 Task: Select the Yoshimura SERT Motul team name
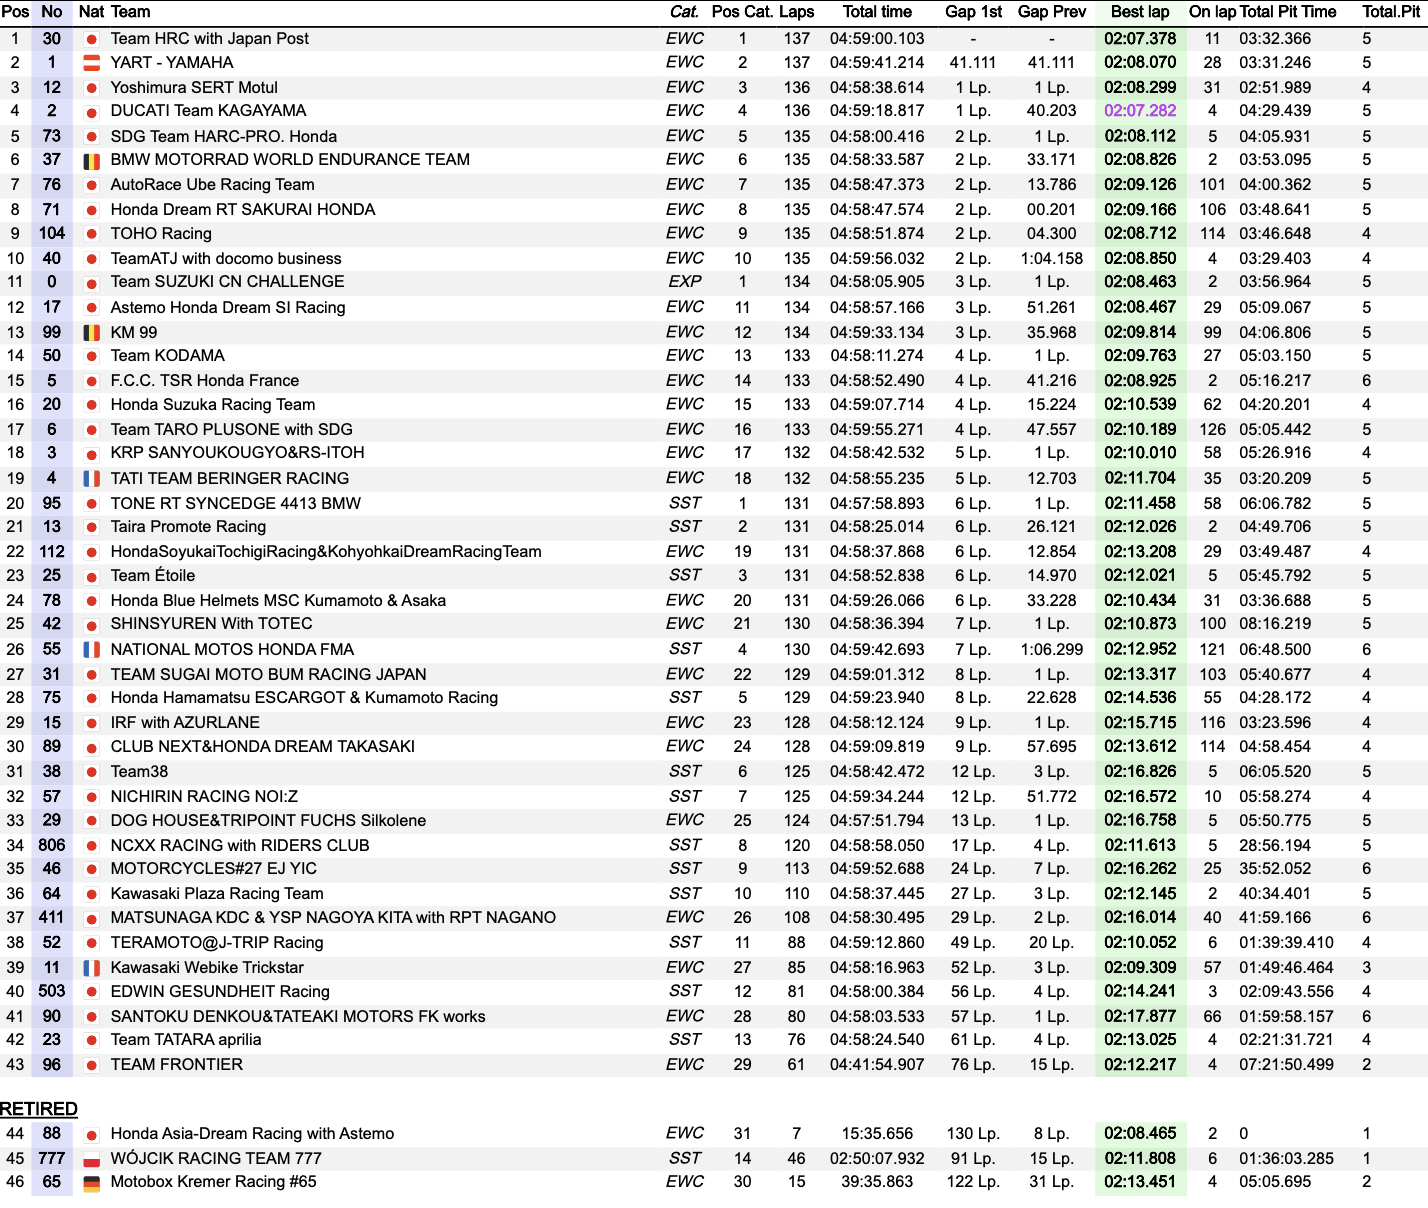(x=194, y=88)
